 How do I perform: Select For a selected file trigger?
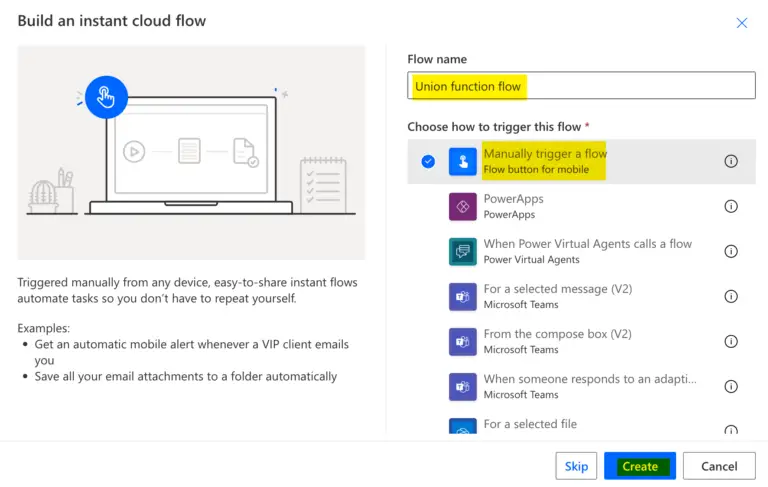pos(530,424)
